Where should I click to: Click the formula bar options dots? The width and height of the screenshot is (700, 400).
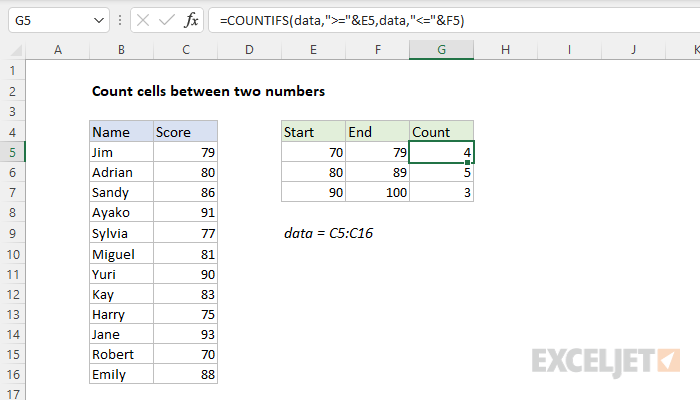120,20
